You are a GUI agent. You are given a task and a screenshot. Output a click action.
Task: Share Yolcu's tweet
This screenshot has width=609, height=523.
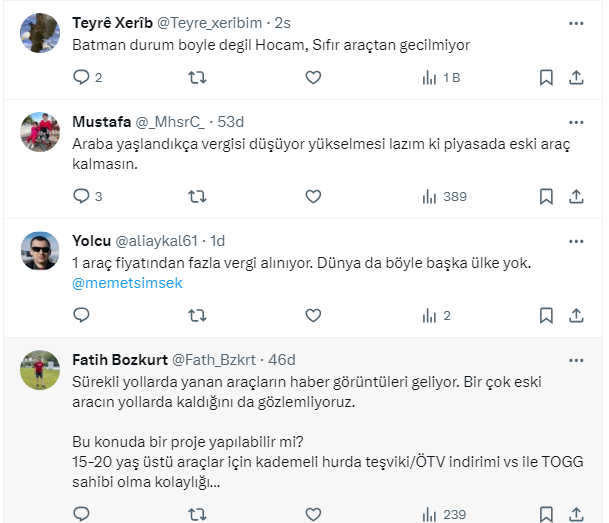[x=576, y=315]
